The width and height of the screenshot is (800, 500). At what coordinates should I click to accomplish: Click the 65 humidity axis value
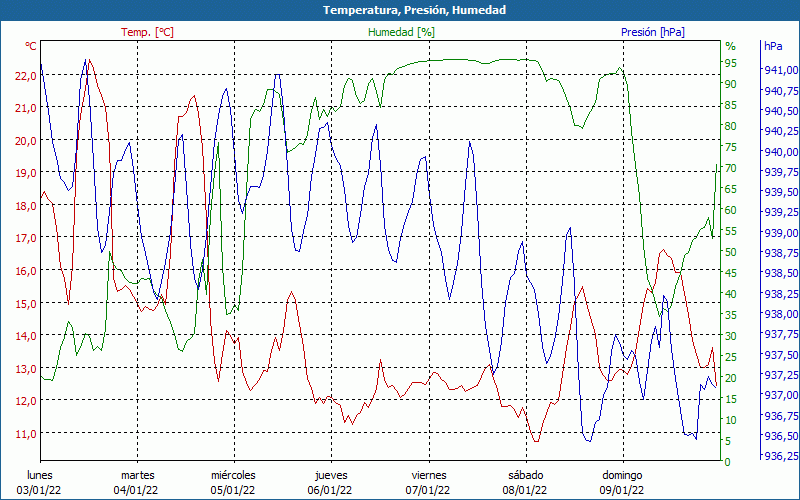coord(731,189)
